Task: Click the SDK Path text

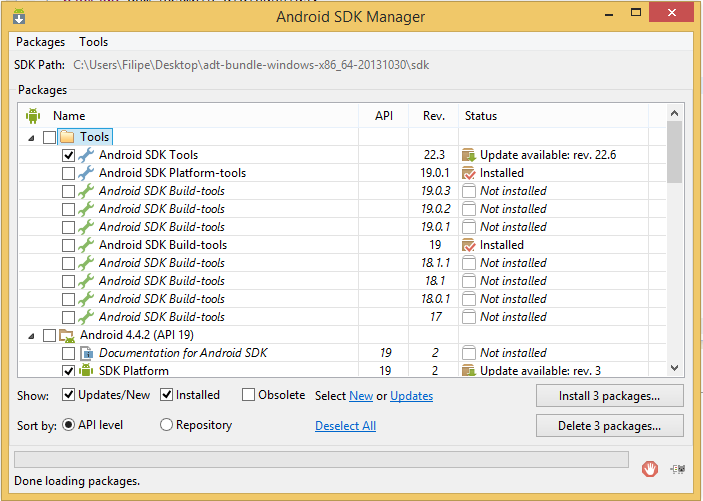Action: [251, 65]
